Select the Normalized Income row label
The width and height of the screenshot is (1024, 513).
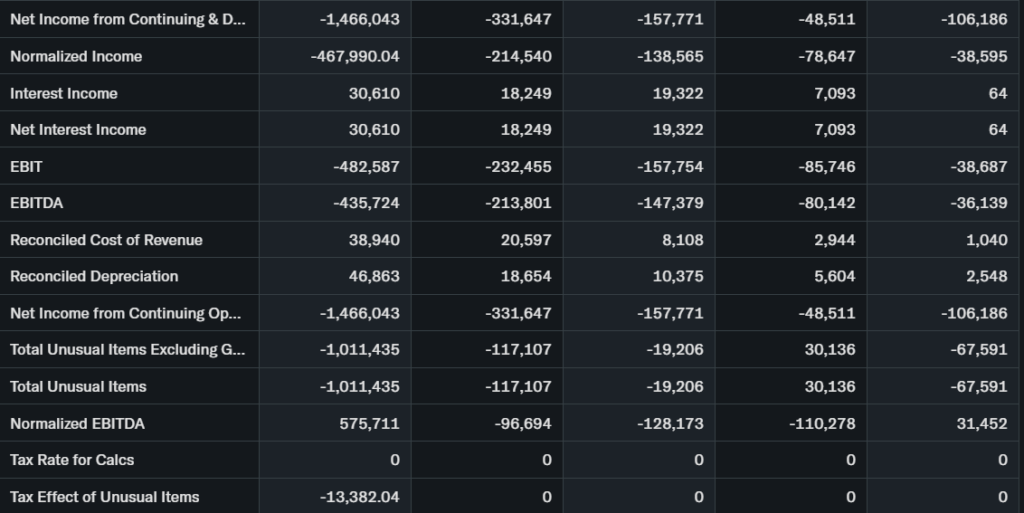pos(76,56)
